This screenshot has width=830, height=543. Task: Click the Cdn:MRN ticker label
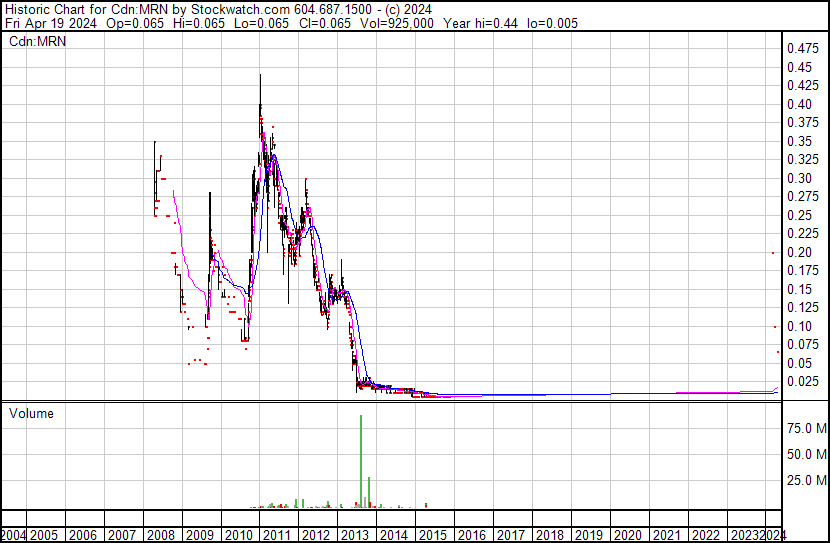click(x=31, y=41)
